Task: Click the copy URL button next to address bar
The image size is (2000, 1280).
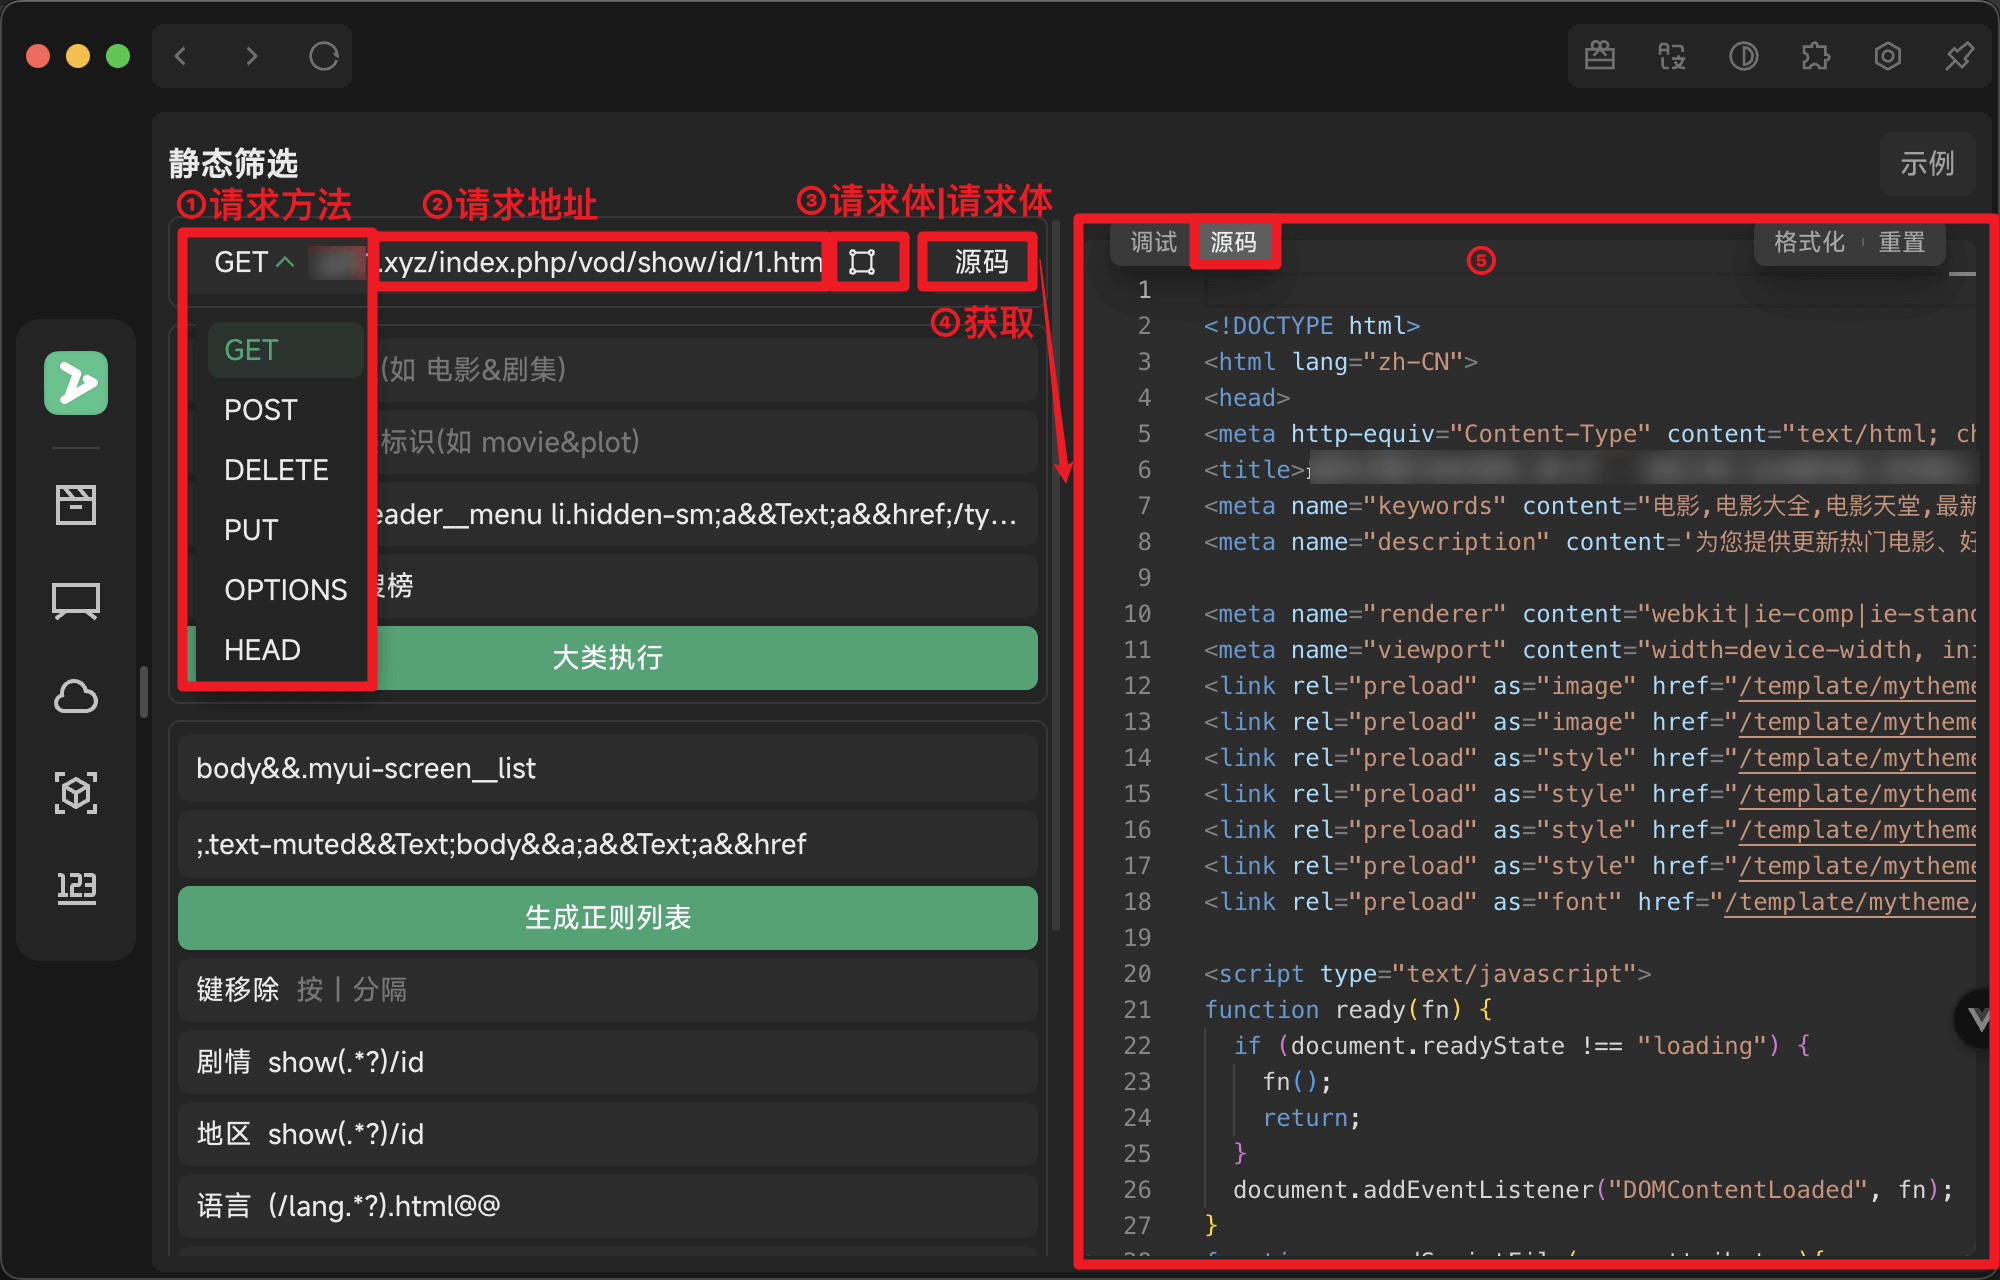Action: 864,262
